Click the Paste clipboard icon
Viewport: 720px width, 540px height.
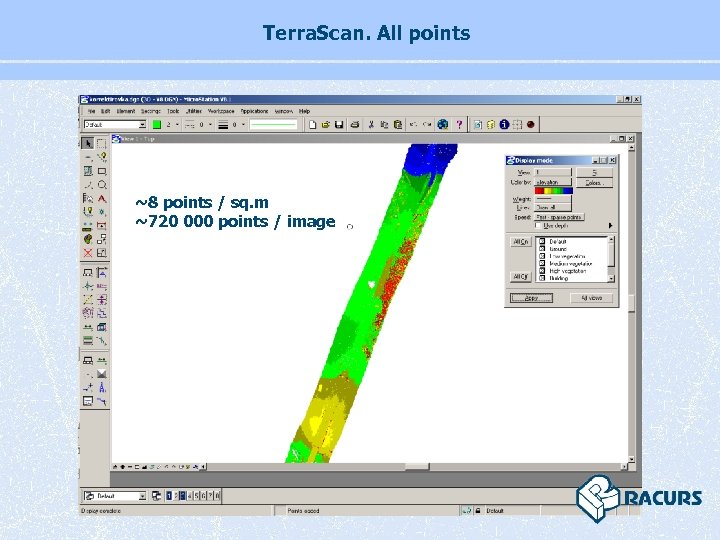(398, 124)
